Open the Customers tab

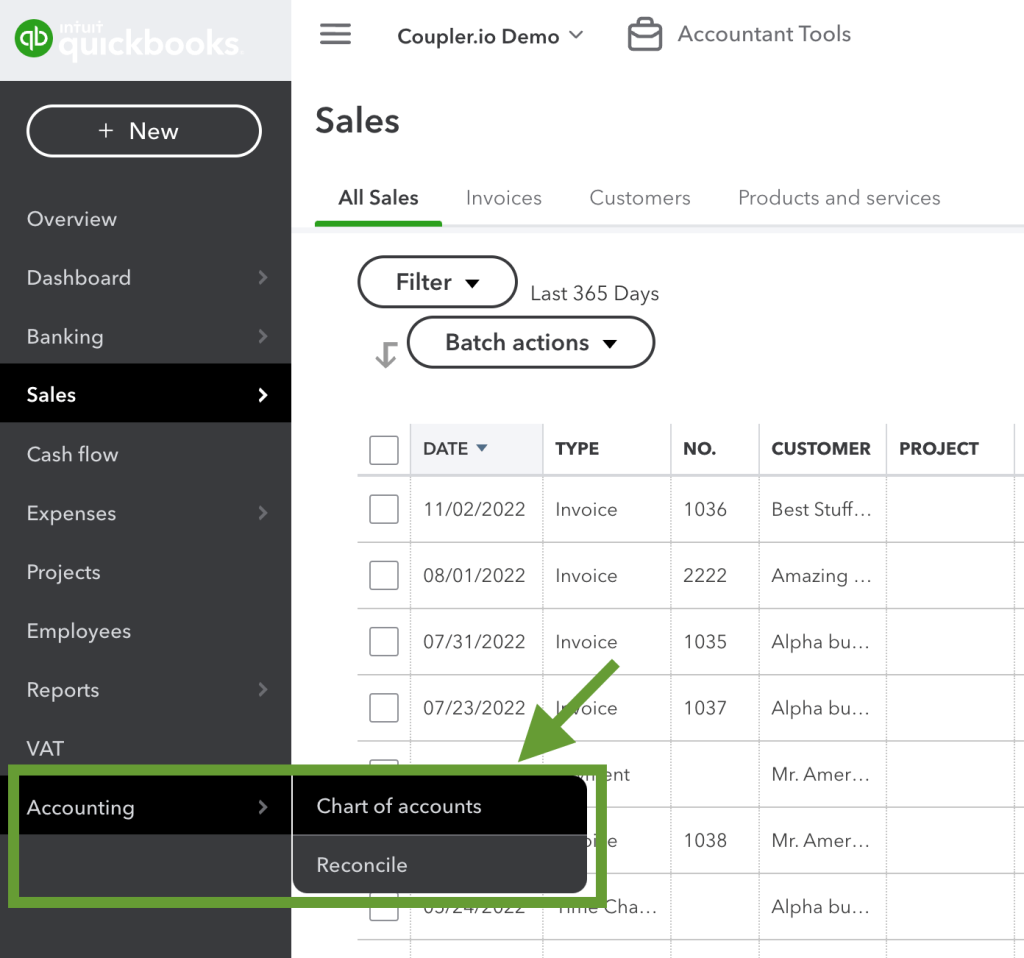point(639,198)
